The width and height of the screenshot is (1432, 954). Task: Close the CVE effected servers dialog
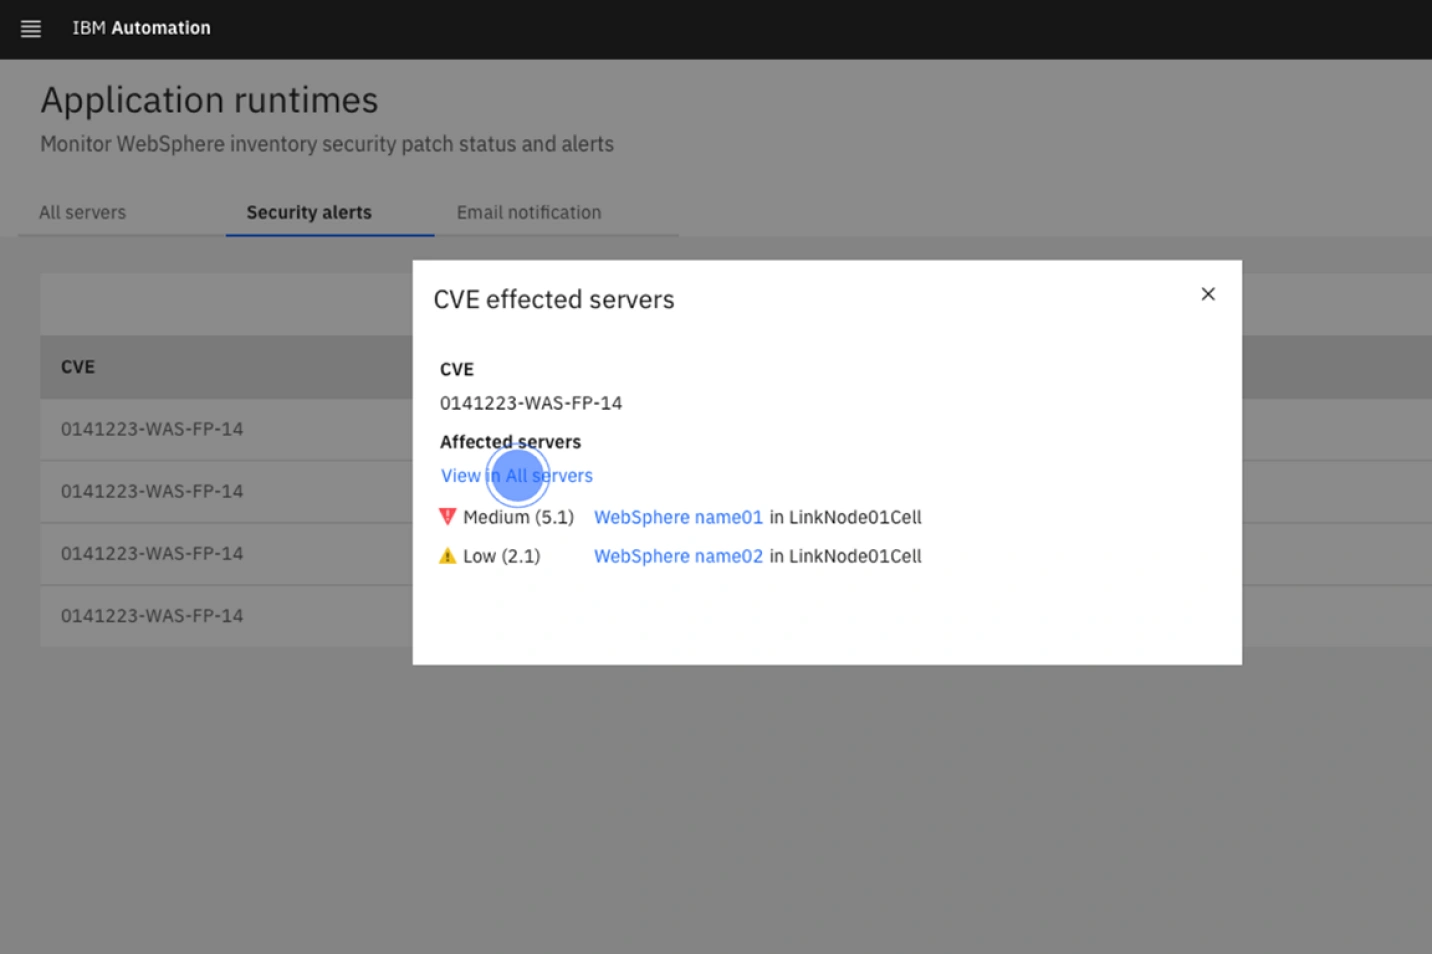[1208, 294]
